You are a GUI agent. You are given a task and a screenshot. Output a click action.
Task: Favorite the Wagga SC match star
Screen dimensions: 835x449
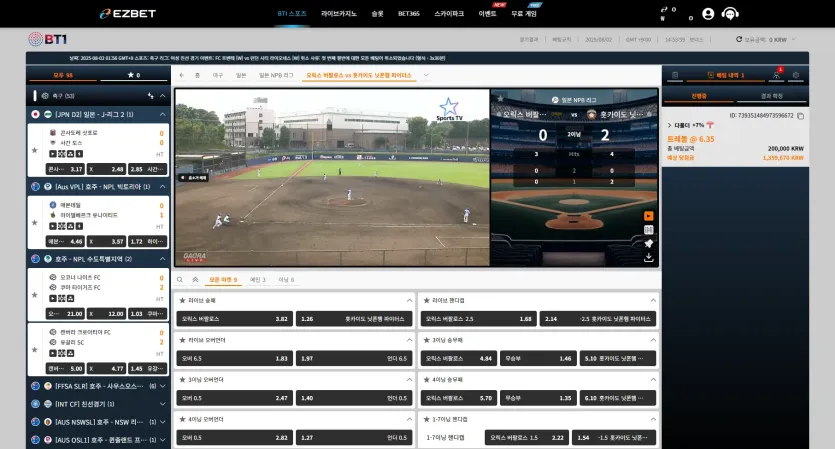pyautogui.click(x=35, y=349)
